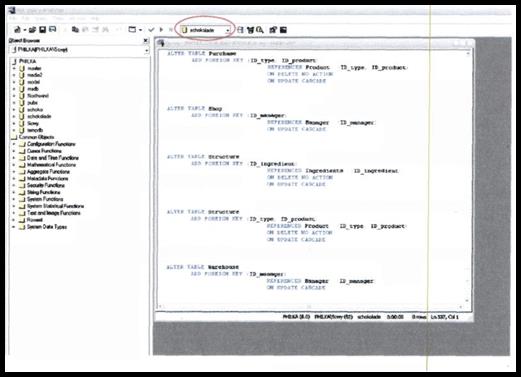Screen dimensions: 521x377
Task: Select the Text and Image Functions folder
Action: coord(54,213)
